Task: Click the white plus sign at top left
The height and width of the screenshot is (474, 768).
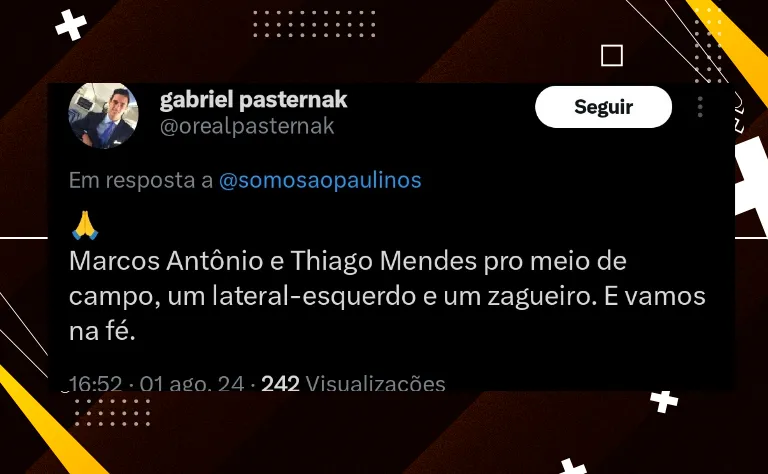Action: (x=71, y=25)
